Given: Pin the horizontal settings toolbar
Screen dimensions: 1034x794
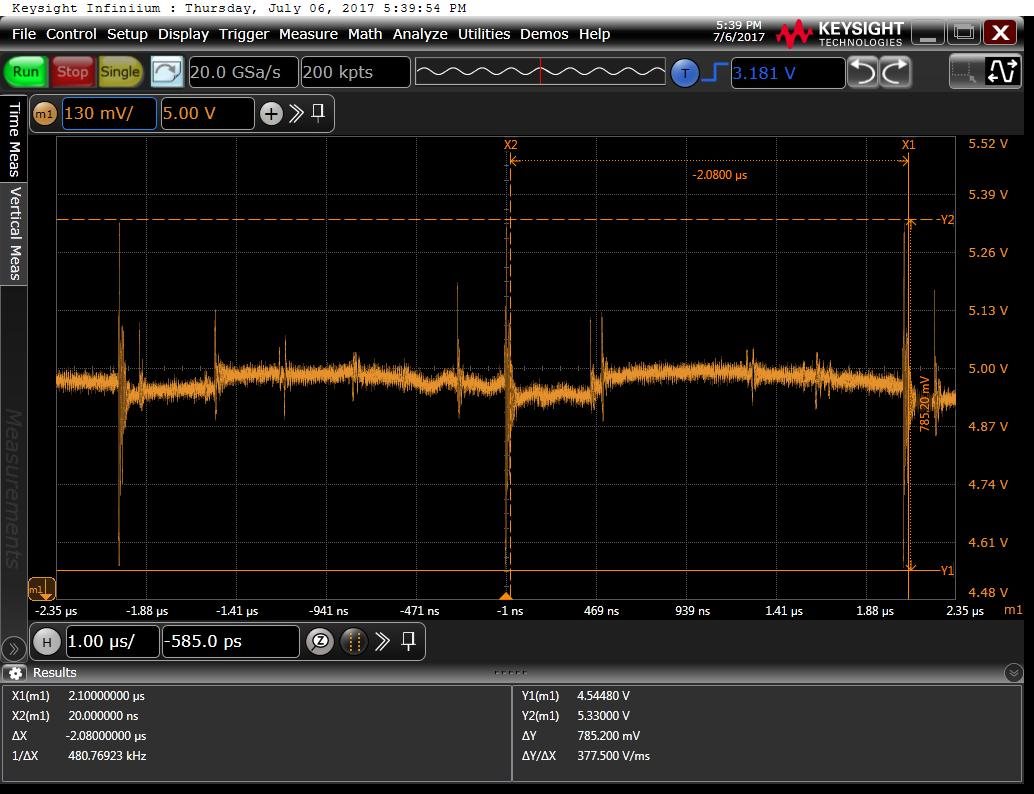Looking at the screenshot, I should pyautogui.click(x=409, y=640).
